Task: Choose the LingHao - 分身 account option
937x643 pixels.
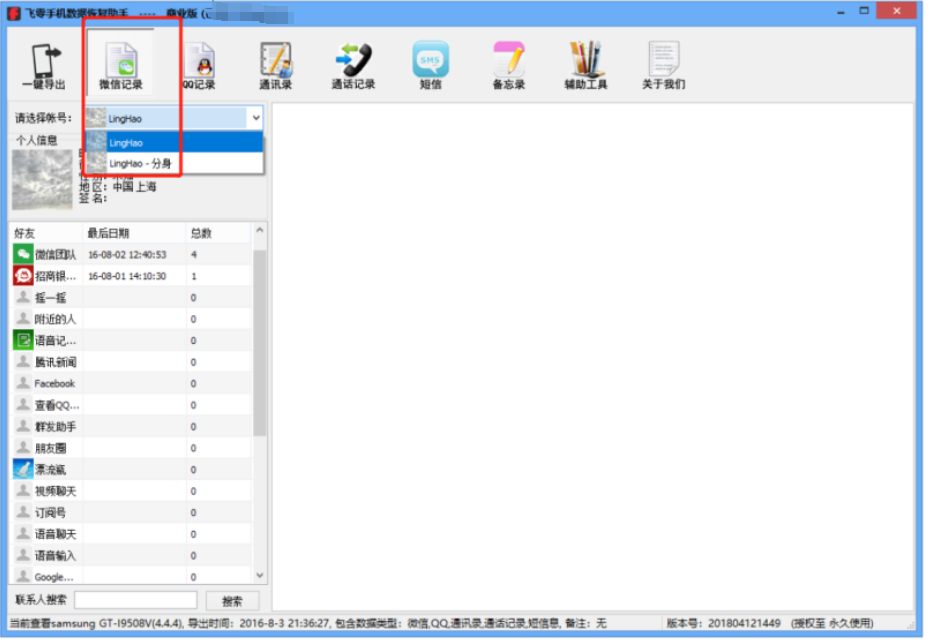Action: pos(174,163)
